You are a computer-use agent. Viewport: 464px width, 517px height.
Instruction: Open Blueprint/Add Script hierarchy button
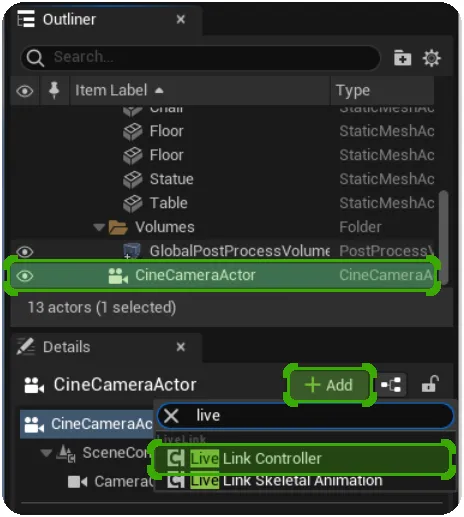point(391,385)
